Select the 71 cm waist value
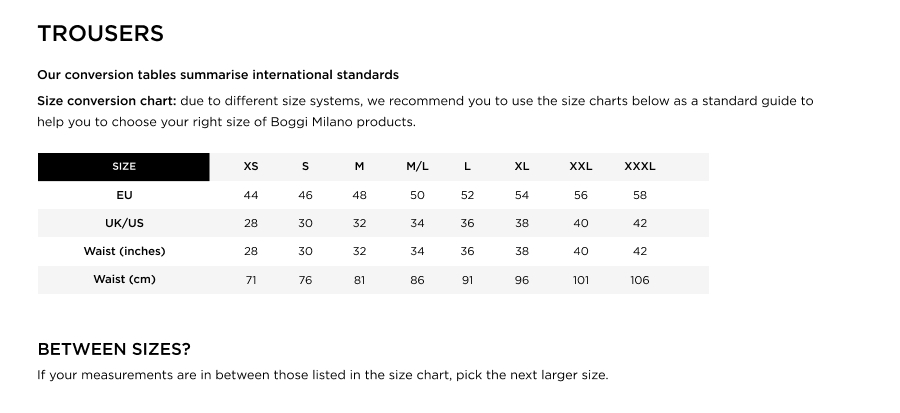This screenshot has width=900, height=413. [x=251, y=280]
